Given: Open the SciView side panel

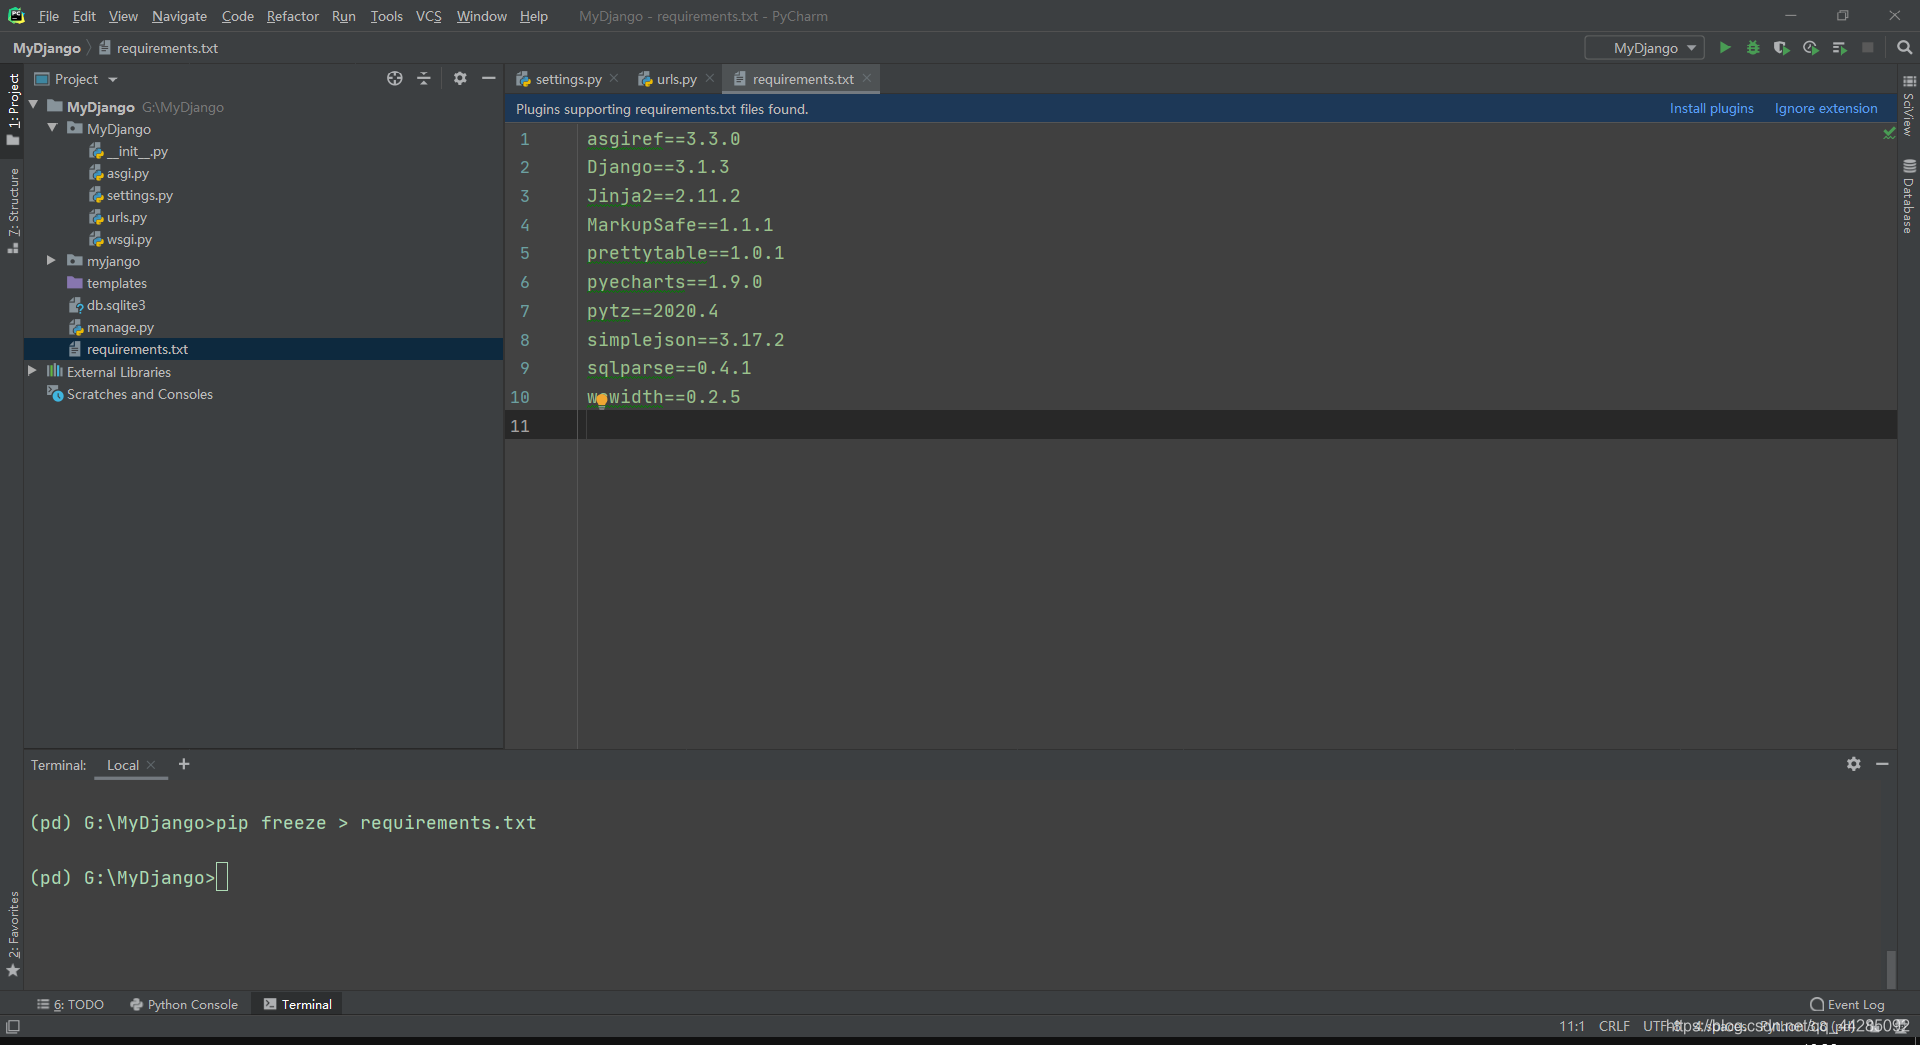Looking at the screenshot, I should click(x=1908, y=106).
